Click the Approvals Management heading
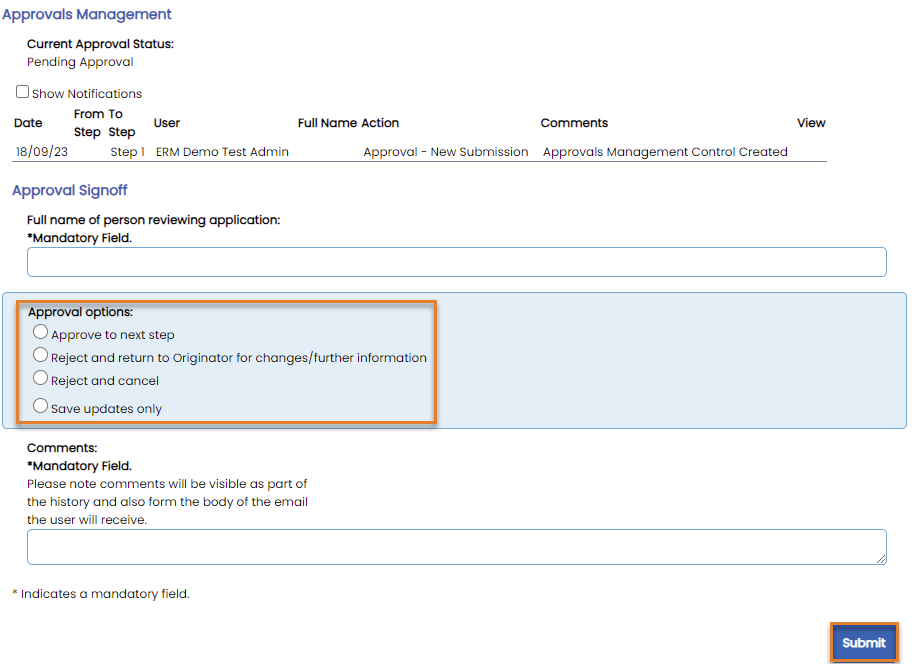 87,14
